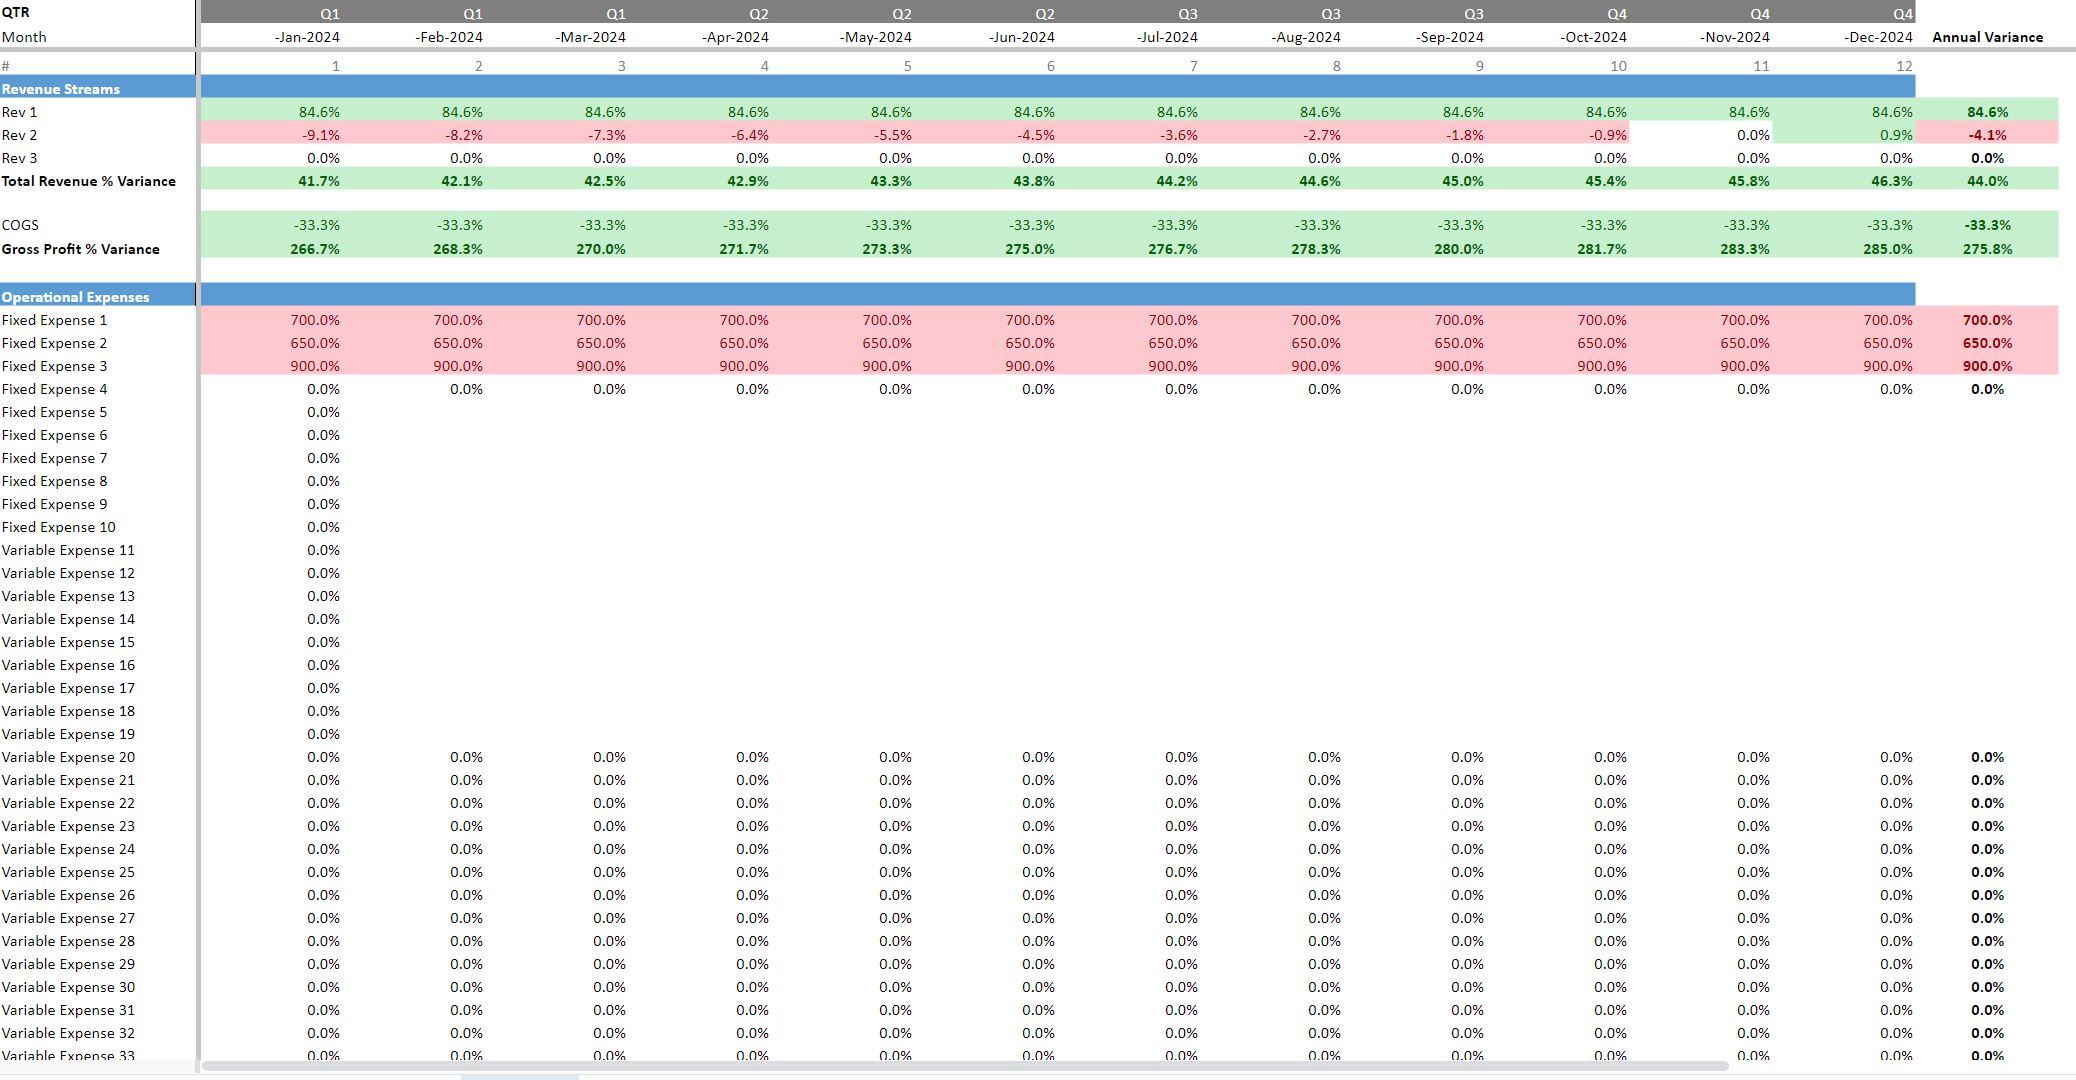Viewport: 2076px width, 1080px height.
Task: Select the Rev 1 row label
Action: coord(20,112)
